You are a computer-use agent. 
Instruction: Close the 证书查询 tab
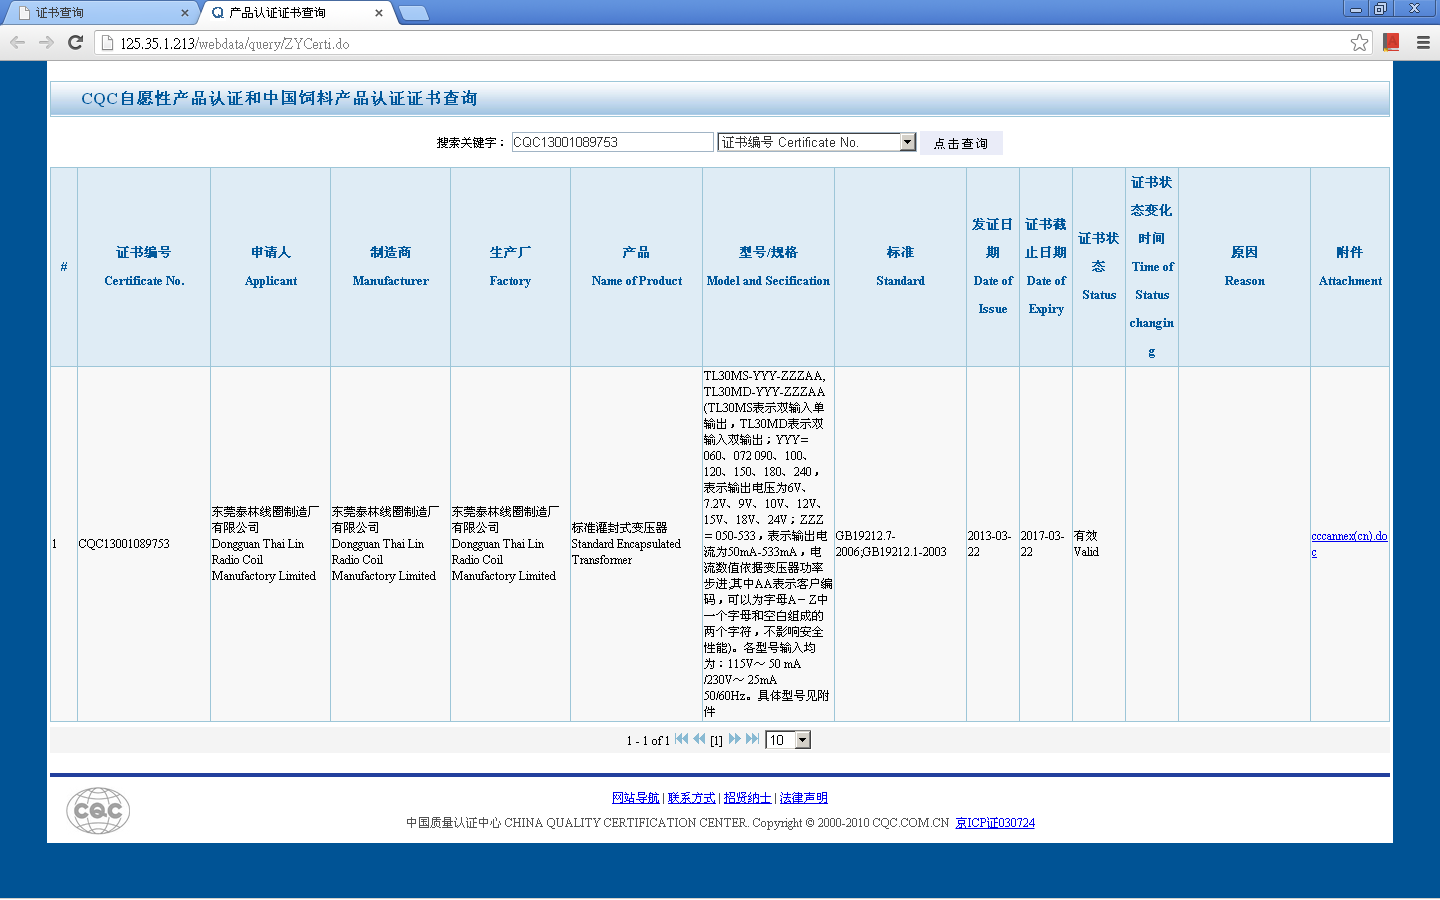[x=184, y=13]
